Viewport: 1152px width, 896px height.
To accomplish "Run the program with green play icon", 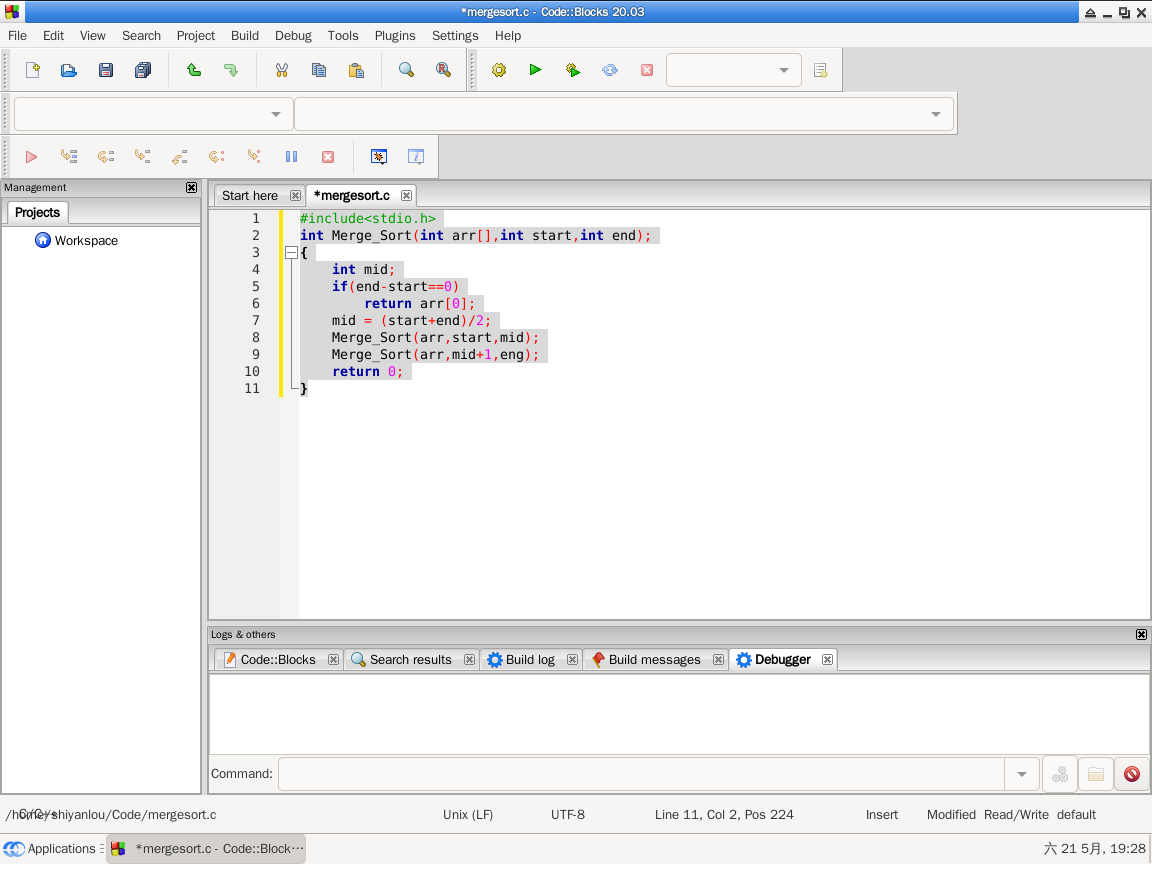I will click(x=536, y=70).
